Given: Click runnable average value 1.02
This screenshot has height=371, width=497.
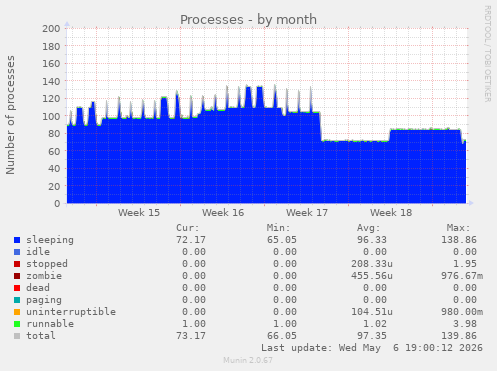Looking at the screenshot, I should click(375, 324).
